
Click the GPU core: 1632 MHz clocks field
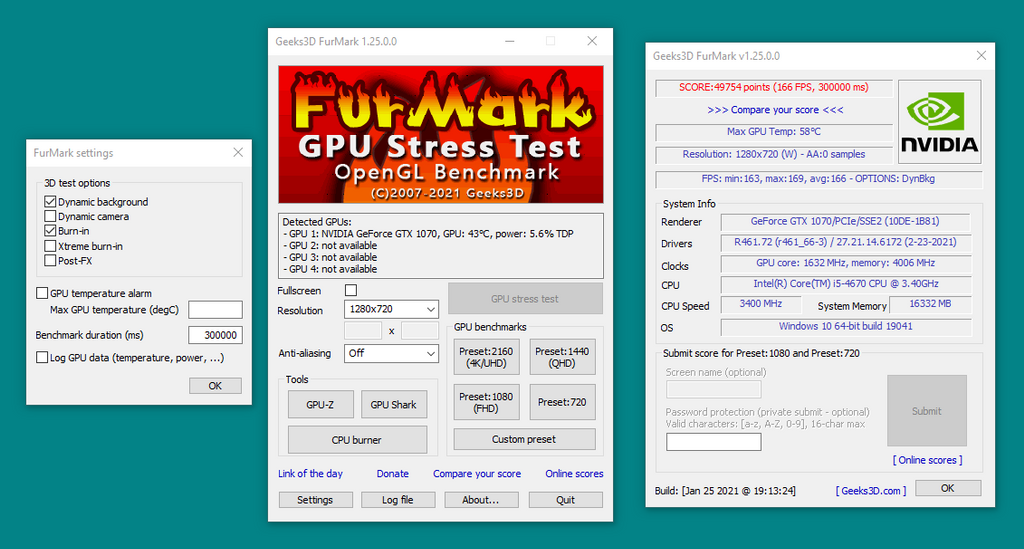coord(845,263)
